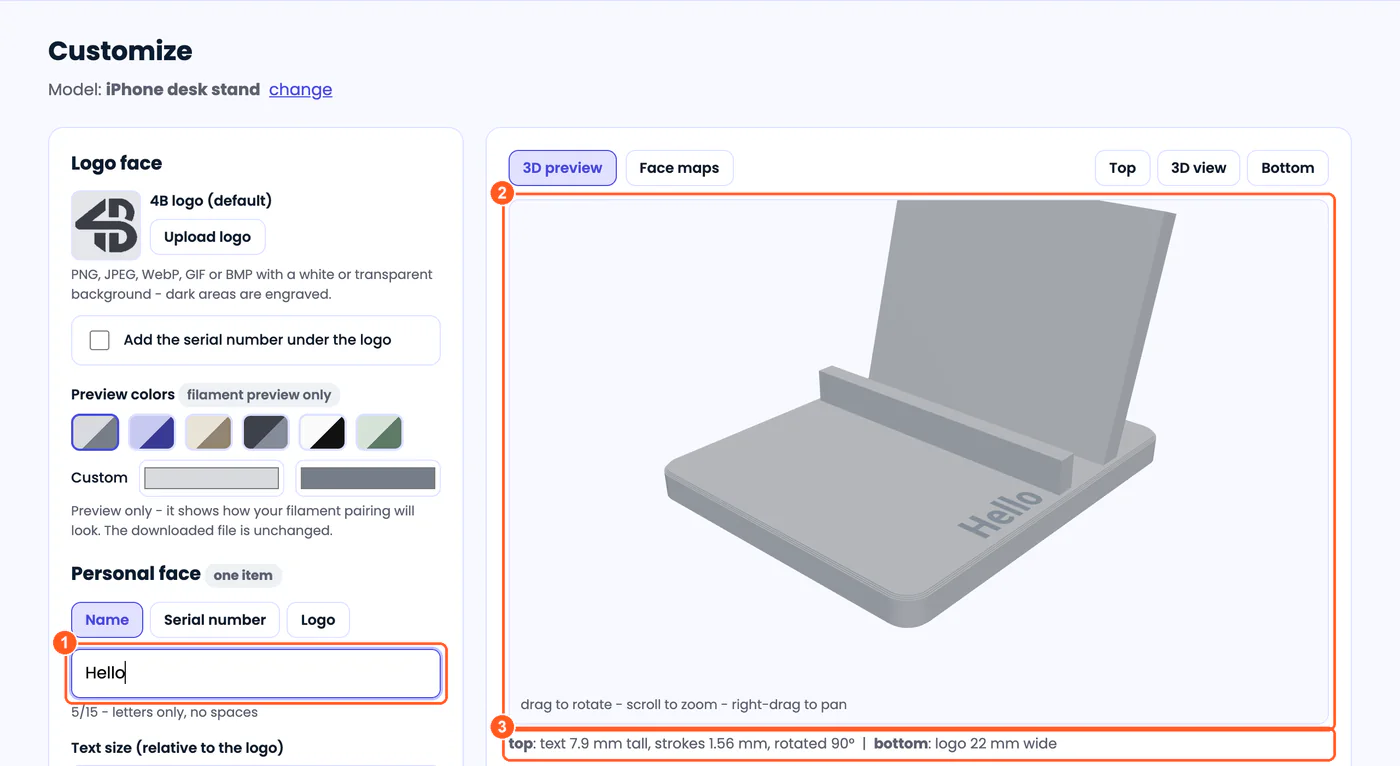The height and width of the screenshot is (766, 1400).
Task: Switch the camera to Top view
Action: tap(1122, 168)
